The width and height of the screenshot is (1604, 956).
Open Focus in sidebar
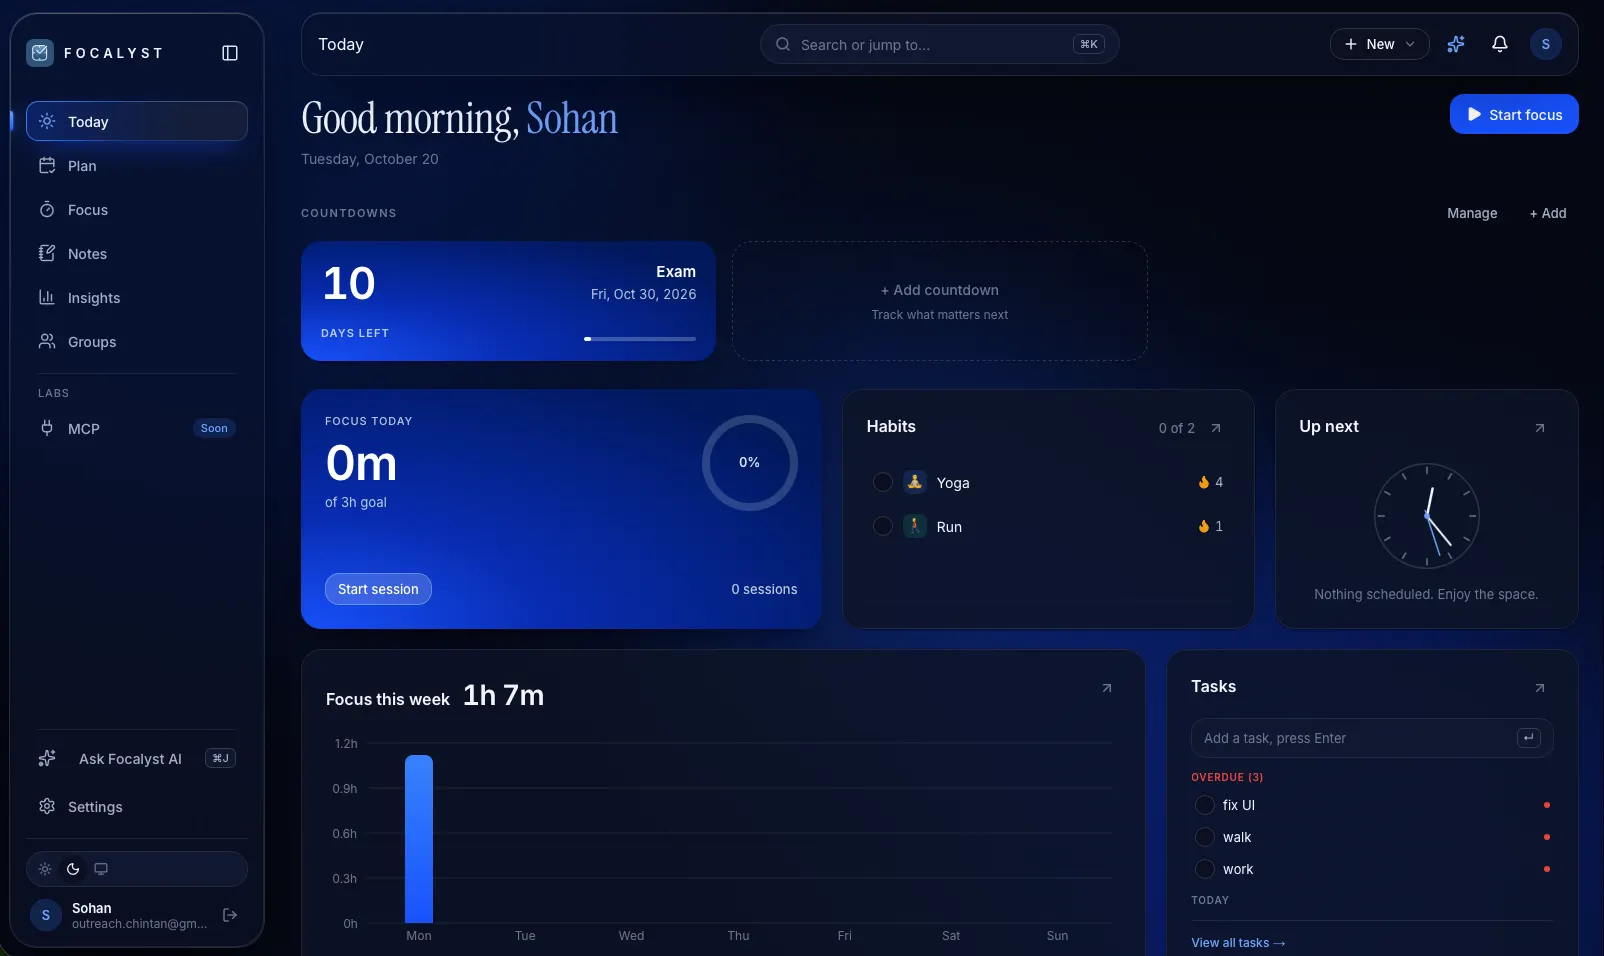[x=137, y=210]
